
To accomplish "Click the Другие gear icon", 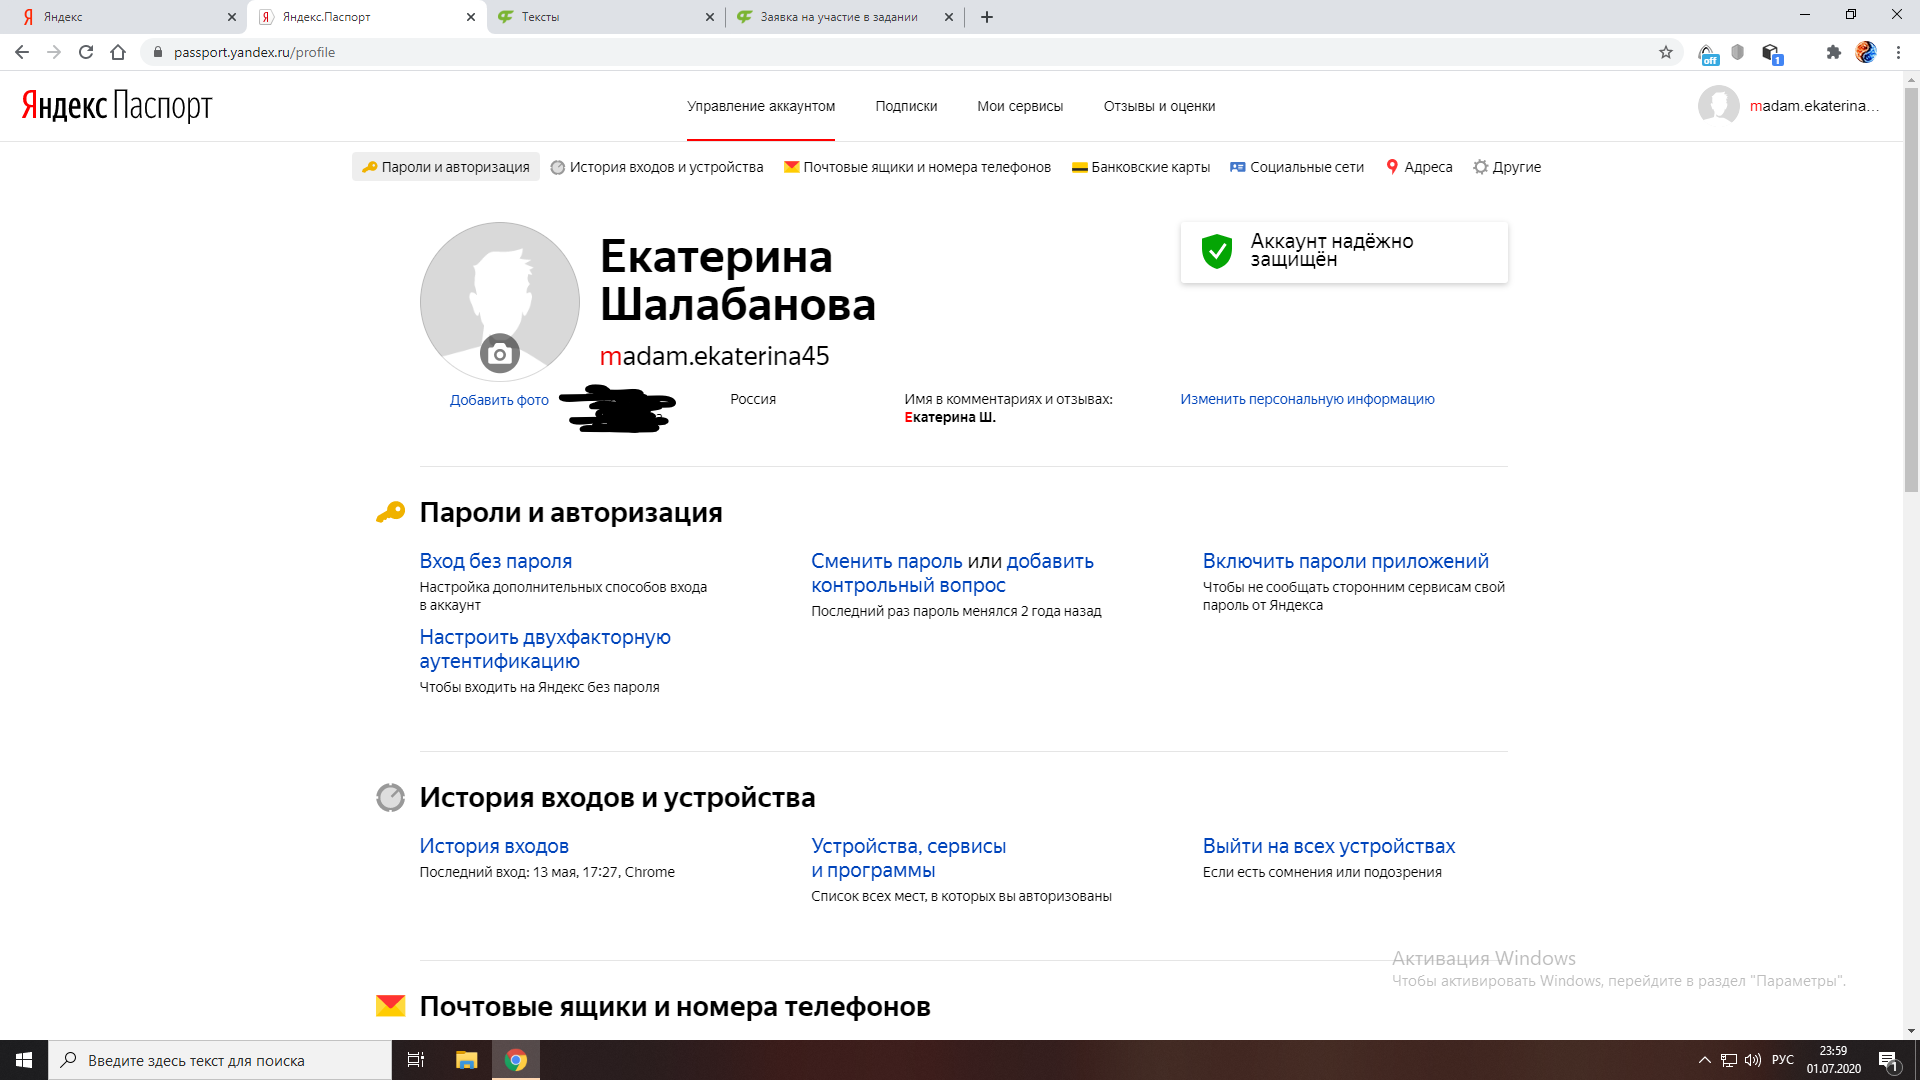I will [x=1481, y=167].
